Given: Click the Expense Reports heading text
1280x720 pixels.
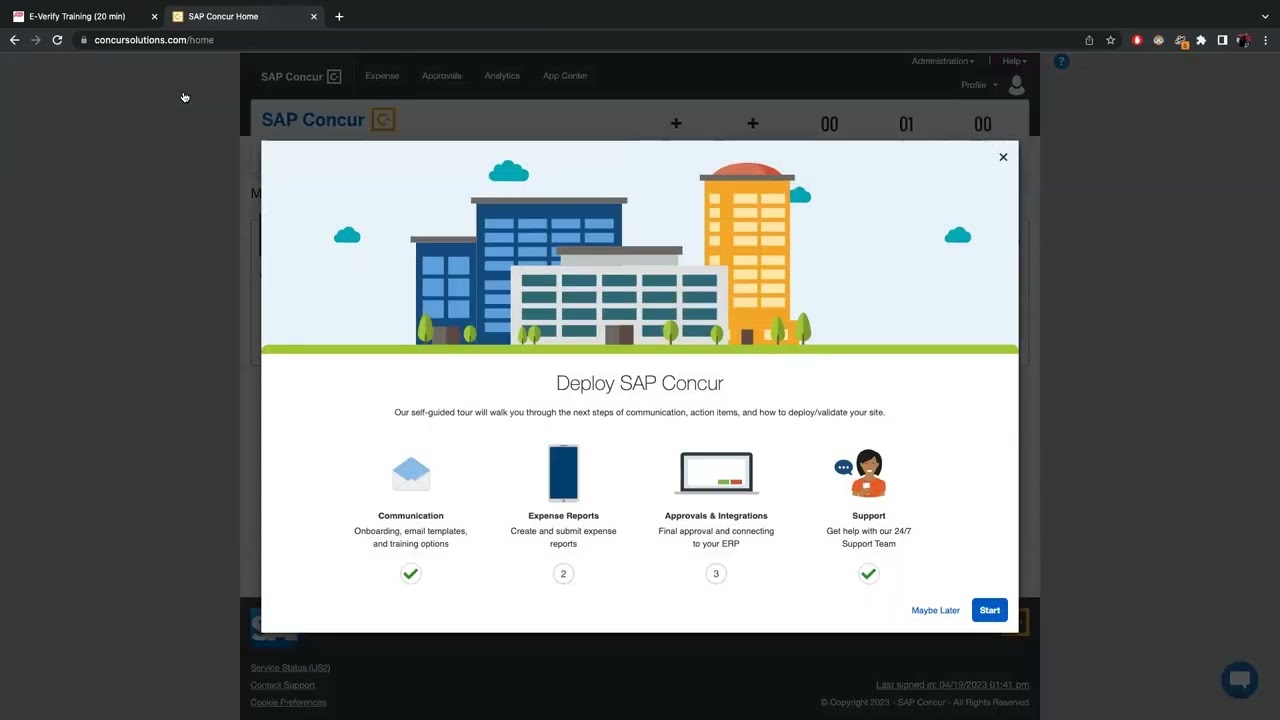Looking at the screenshot, I should [x=563, y=516].
